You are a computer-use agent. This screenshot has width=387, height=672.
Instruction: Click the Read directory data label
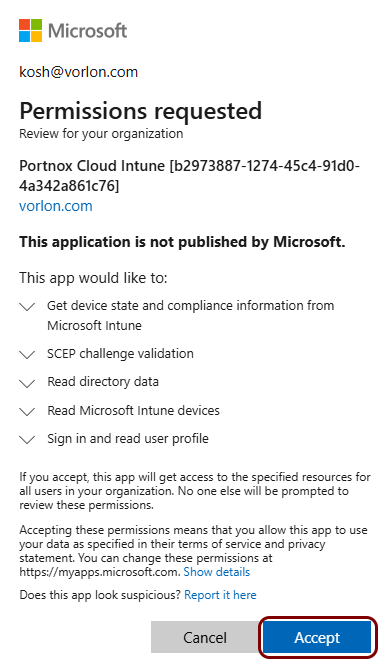[x=103, y=381]
